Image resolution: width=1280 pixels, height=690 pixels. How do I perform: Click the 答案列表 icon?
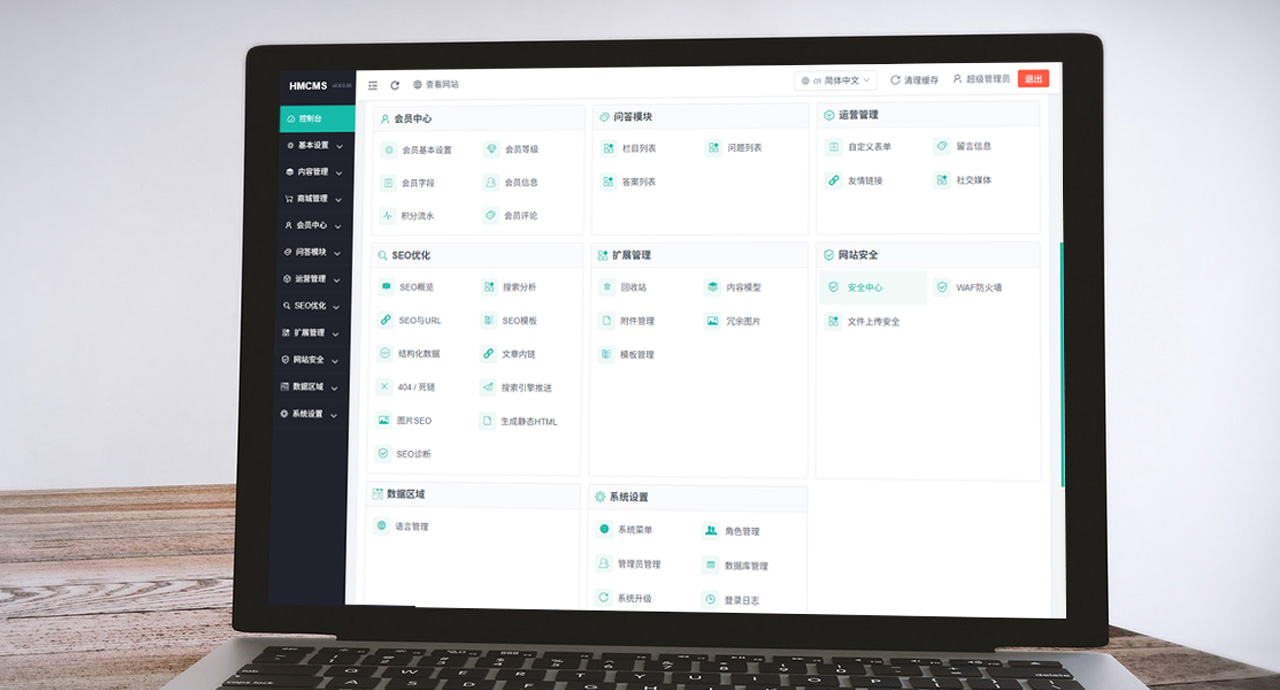click(608, 182)
